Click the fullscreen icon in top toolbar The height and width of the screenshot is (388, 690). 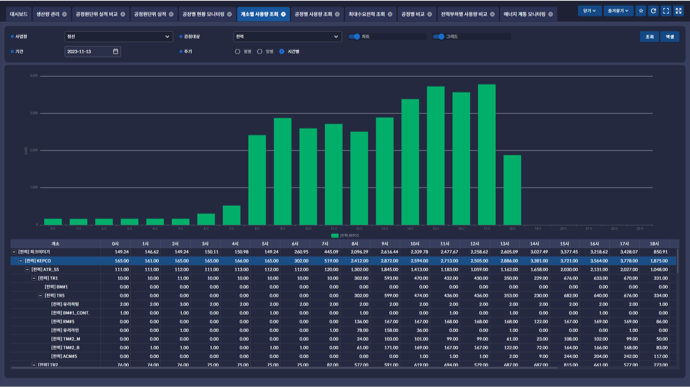(x=666, y=11)
